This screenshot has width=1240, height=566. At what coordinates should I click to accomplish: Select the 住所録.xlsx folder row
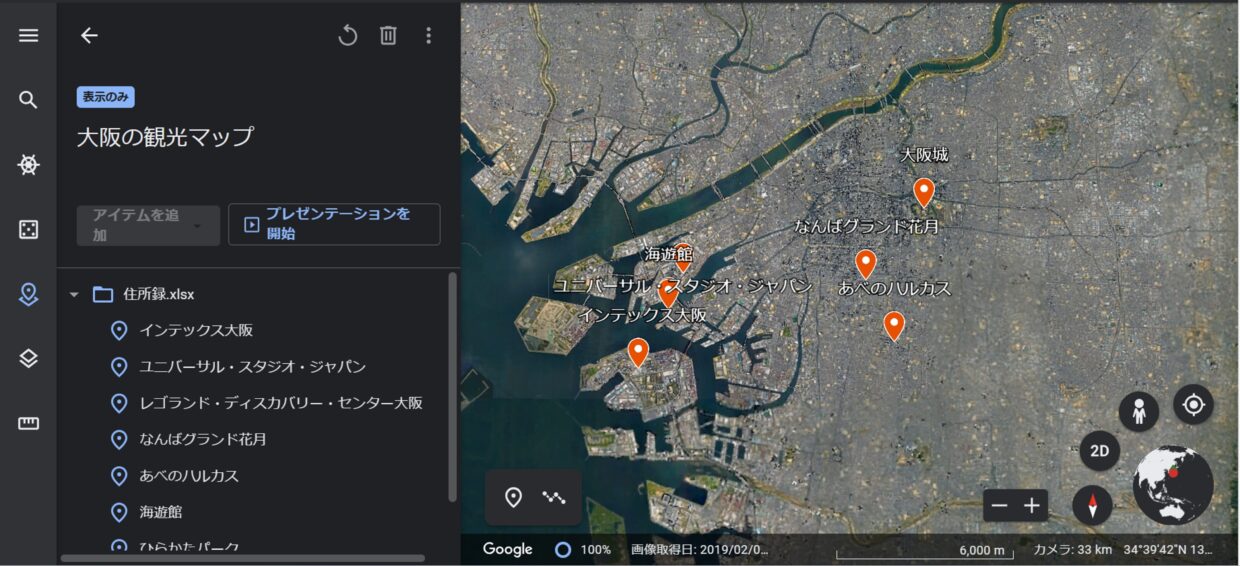pos(255,295)
